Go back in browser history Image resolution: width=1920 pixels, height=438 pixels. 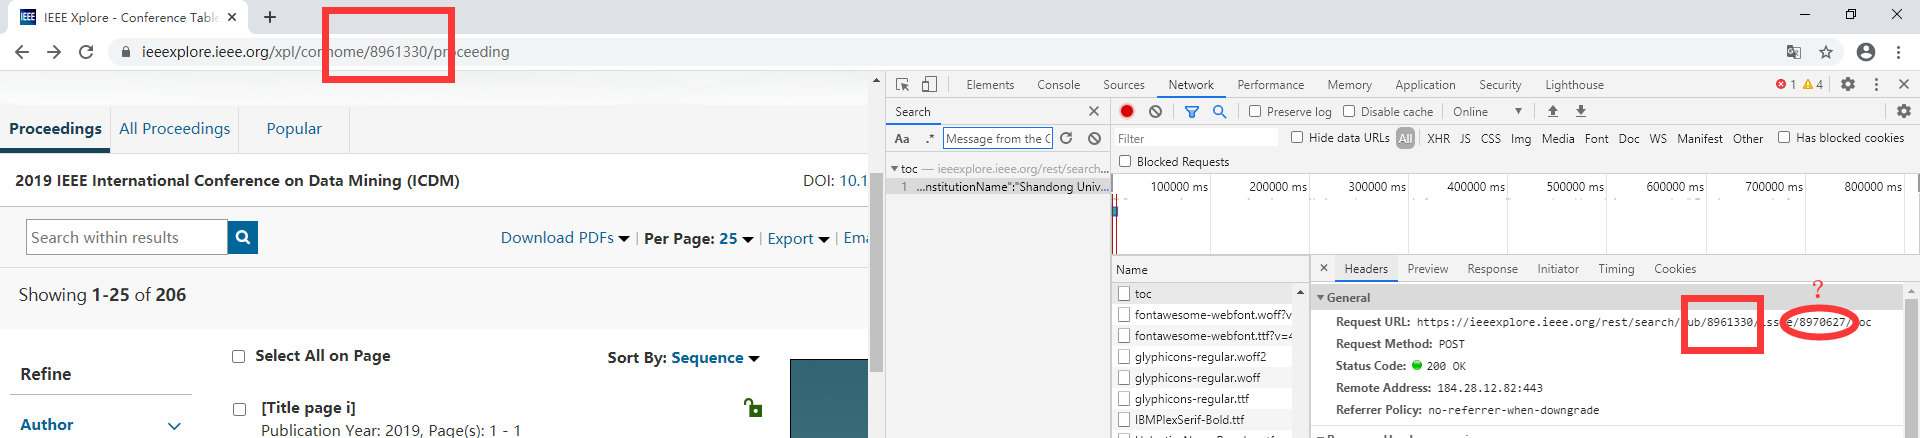(x=22, y=52)
